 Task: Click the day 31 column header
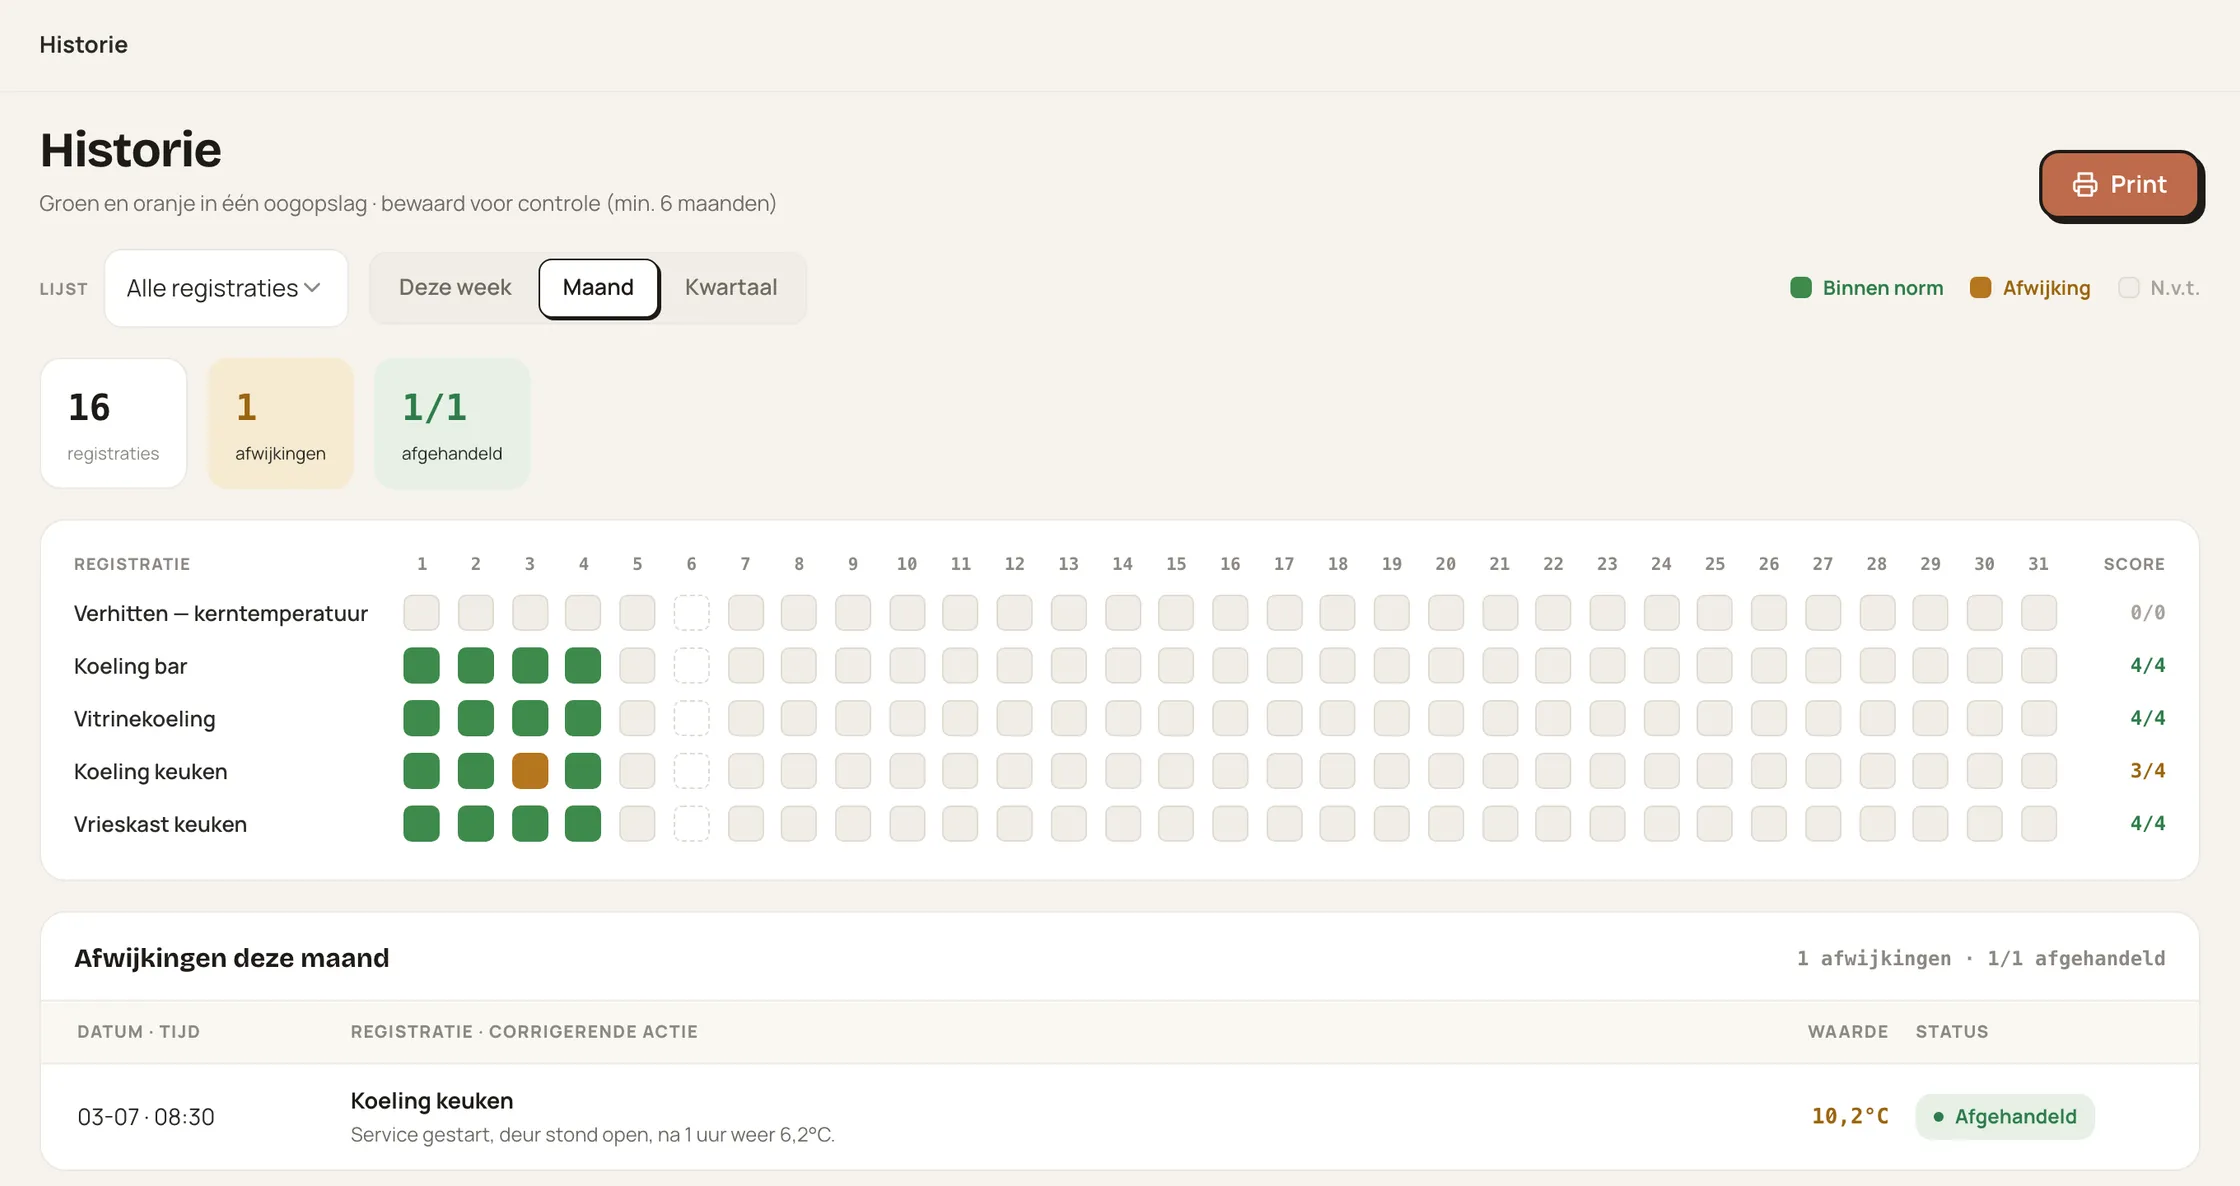click(2039, 564)
